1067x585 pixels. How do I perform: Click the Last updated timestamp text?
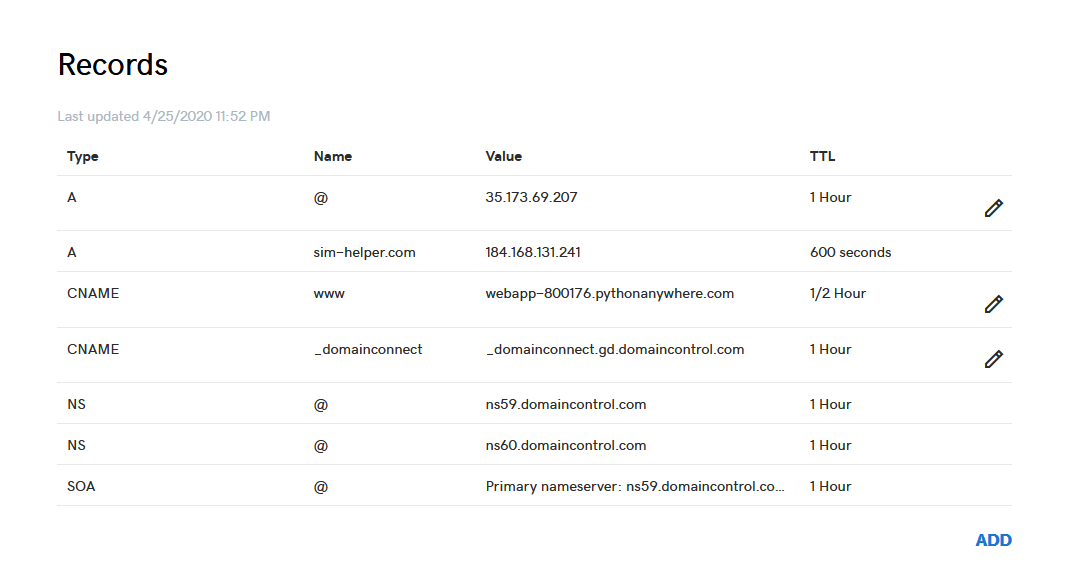[x=163, y=116]
